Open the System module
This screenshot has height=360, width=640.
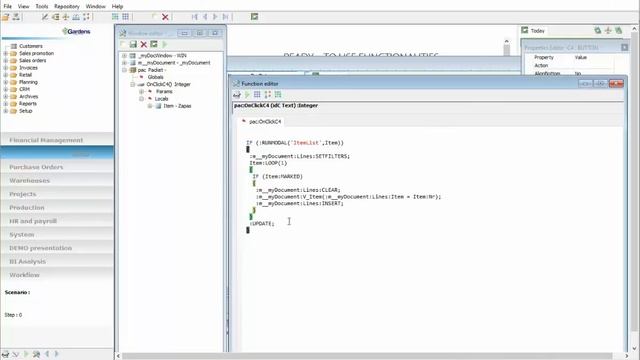click(57, 234)
